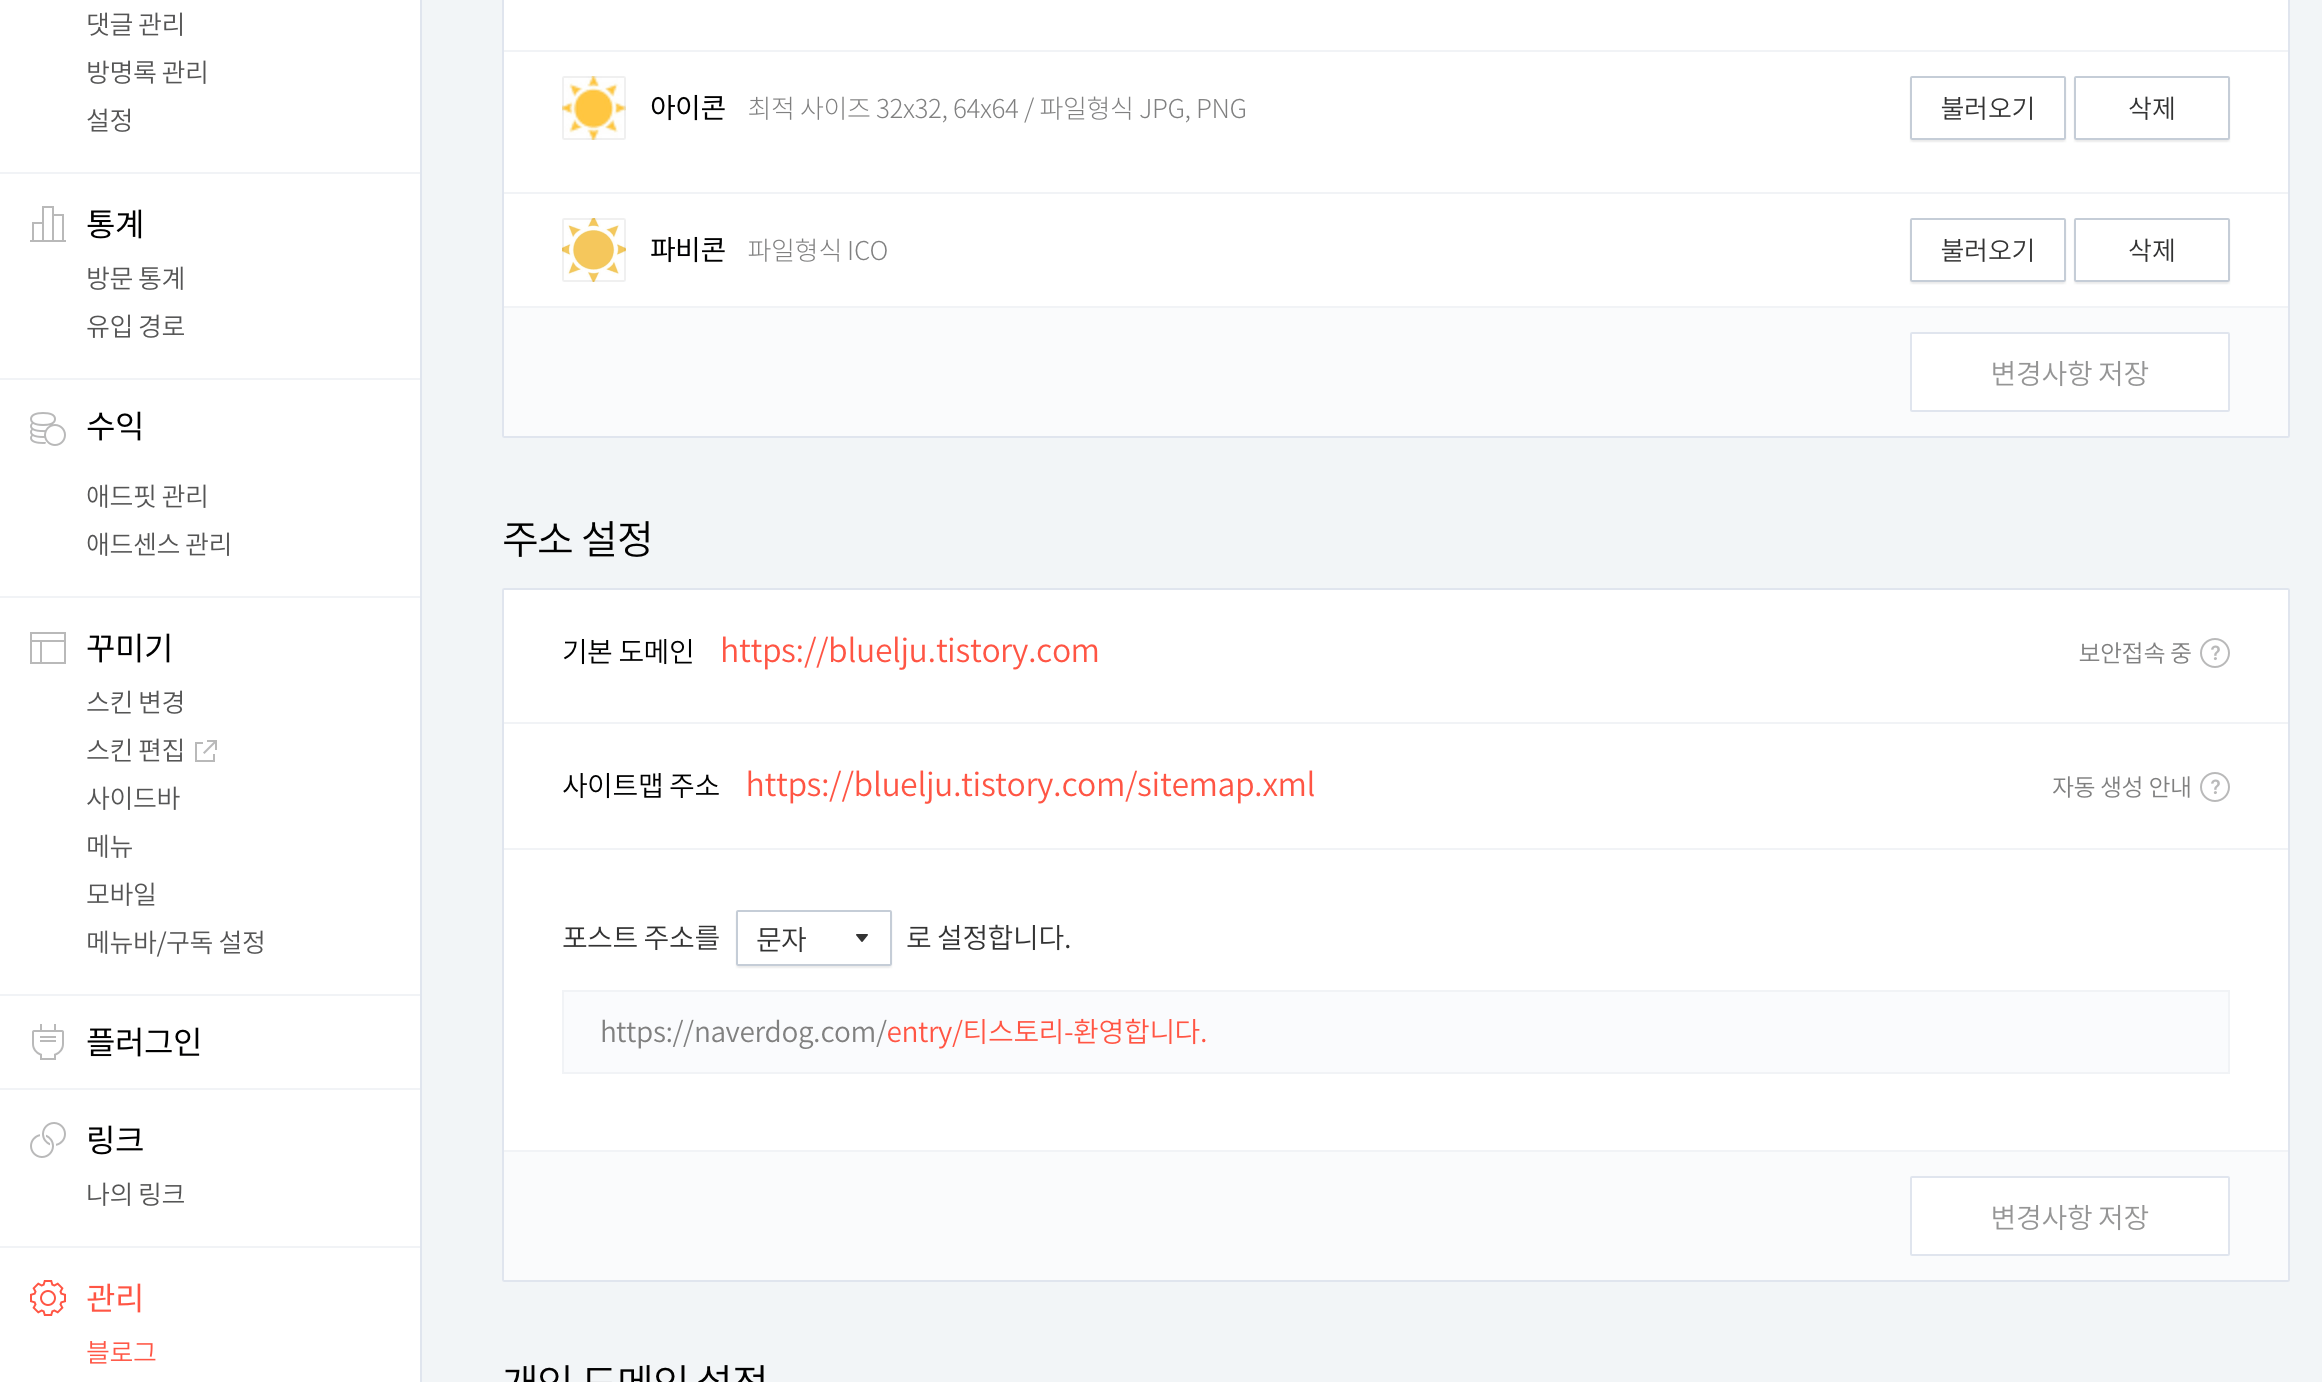
Task: Open the 관리 settings gear icon
Action: point(48,1297)
